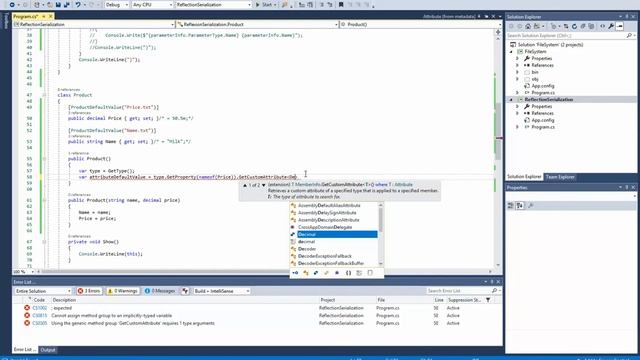Image resolution: width=640 pixels, height=360 pixels.
Task: Collapse the FileSystem project node
Action: (x=511, y=52)
